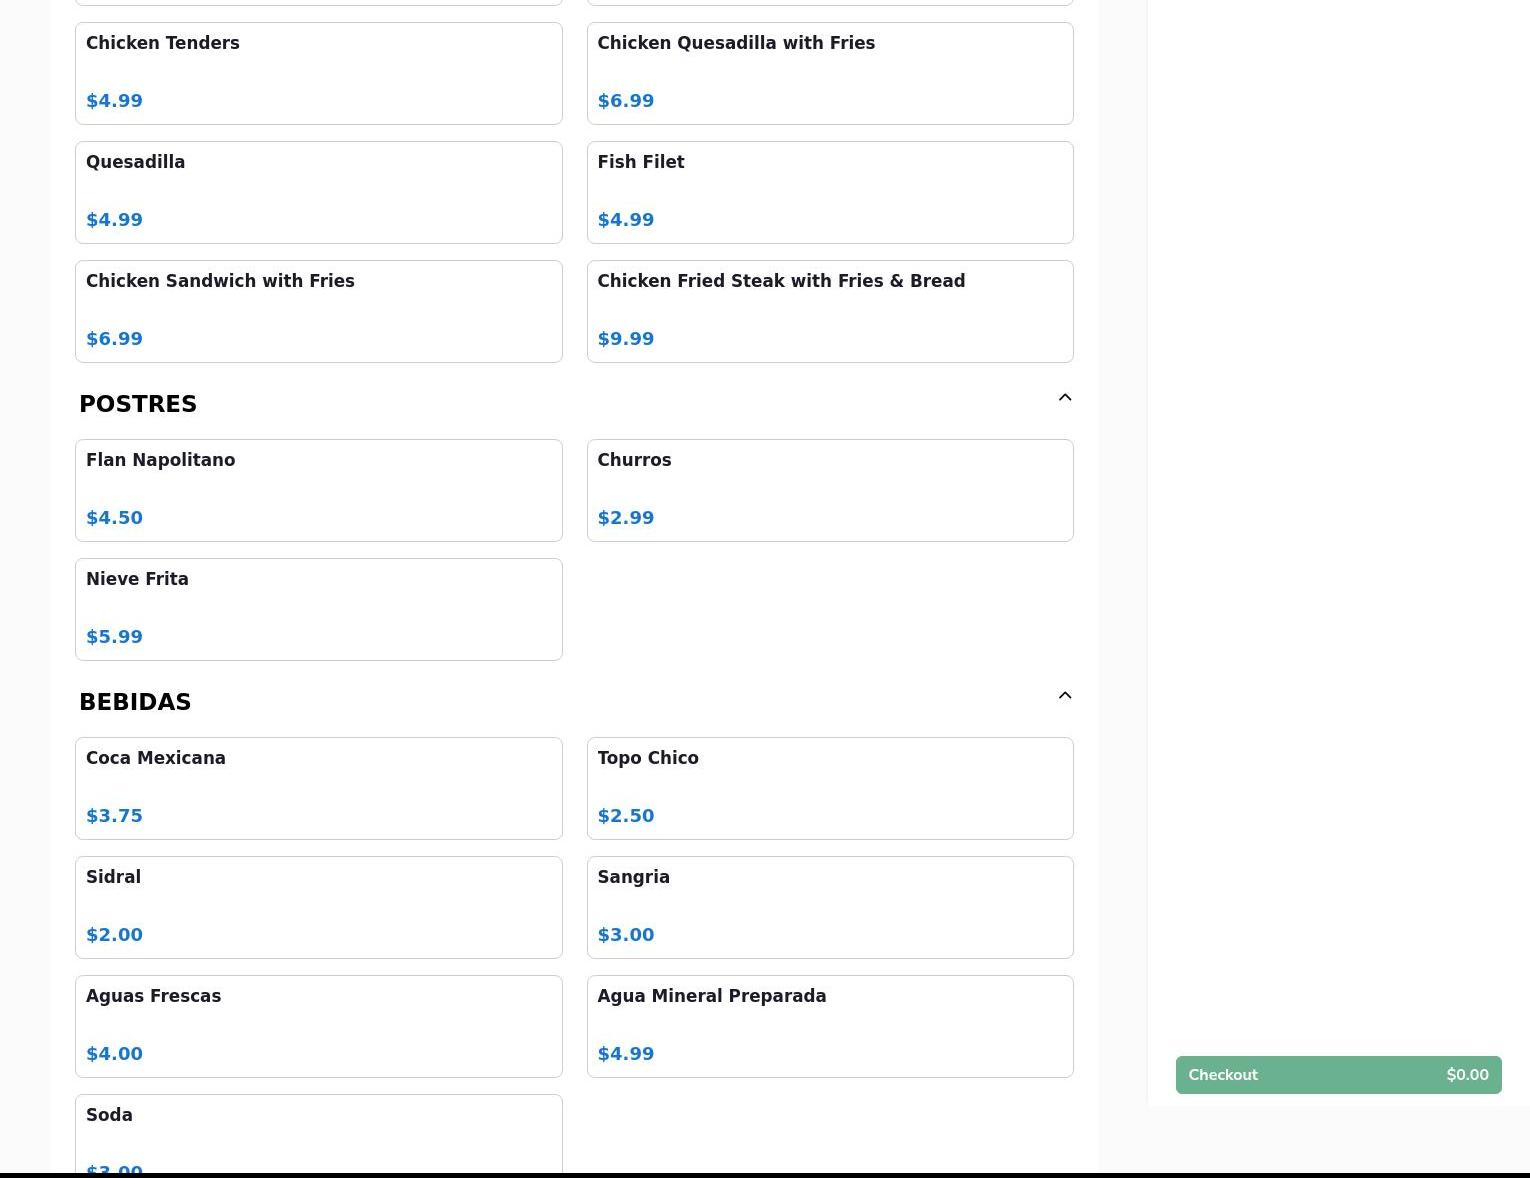Pick Chicken Fried Steak with Fries & Bread
The height and width of the screenshot is (1178, 1530).
(x=829, y=311)
